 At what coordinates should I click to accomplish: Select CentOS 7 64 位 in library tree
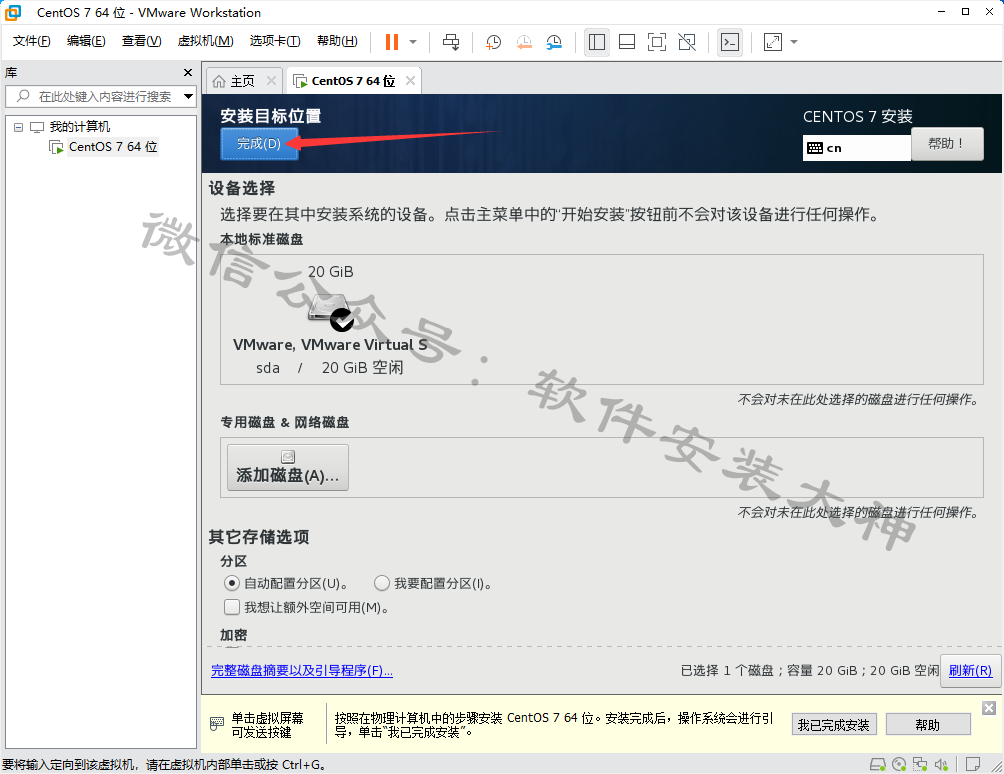(x=113, y=147)
